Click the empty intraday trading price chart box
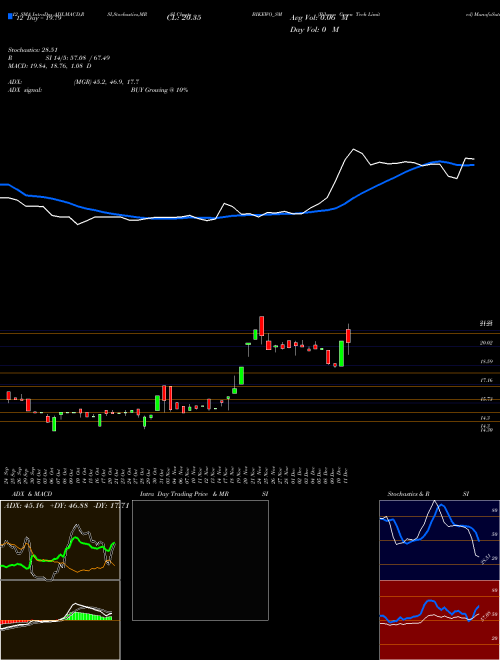This screenshot has width=500, height=660. click(200, 560)
